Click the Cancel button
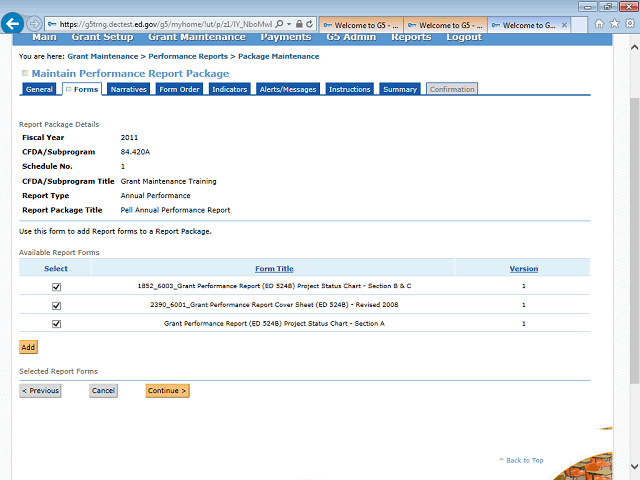640x480 pixels. (x=103, y=391)
